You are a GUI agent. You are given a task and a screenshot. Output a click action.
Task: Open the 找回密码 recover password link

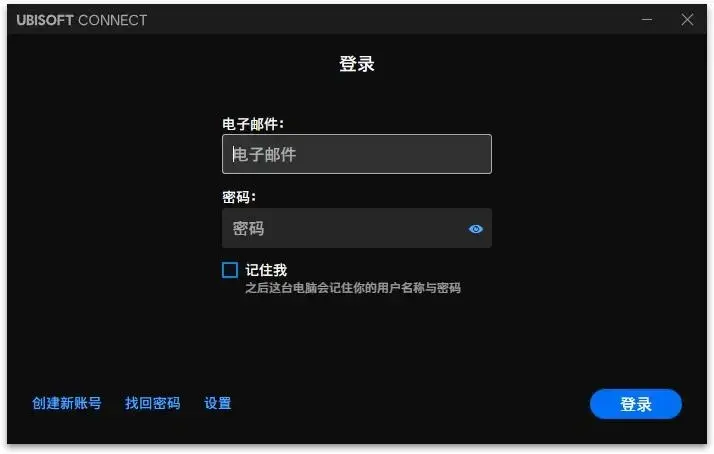tap(153, 403)
